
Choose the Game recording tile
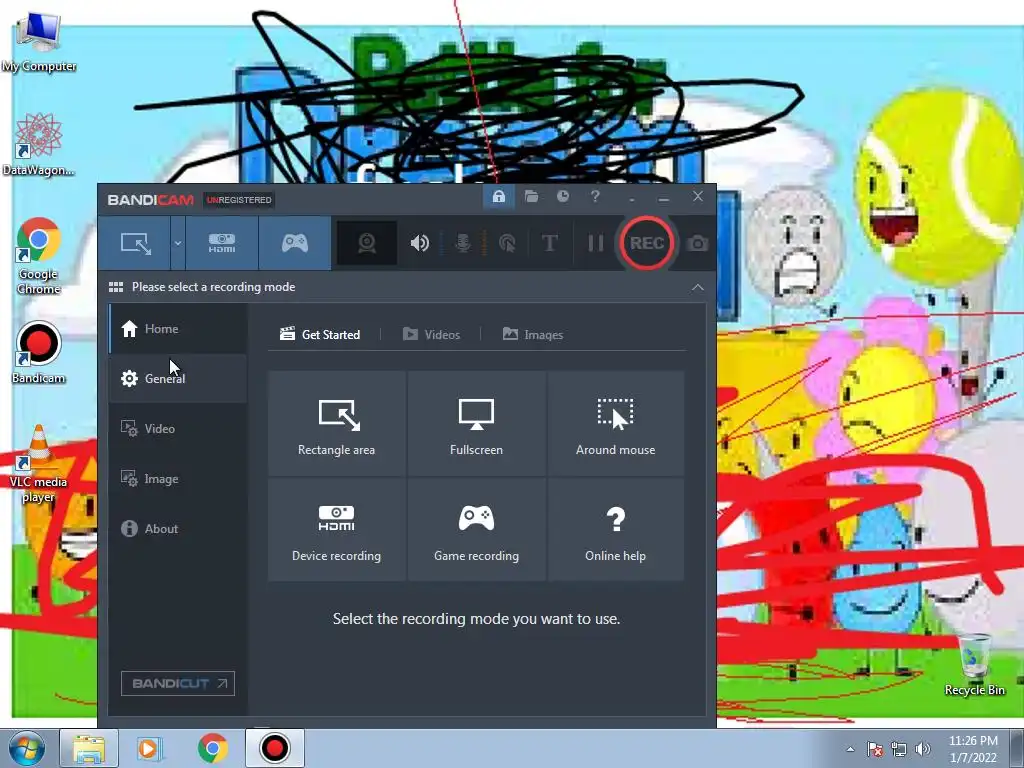[476, 530]
